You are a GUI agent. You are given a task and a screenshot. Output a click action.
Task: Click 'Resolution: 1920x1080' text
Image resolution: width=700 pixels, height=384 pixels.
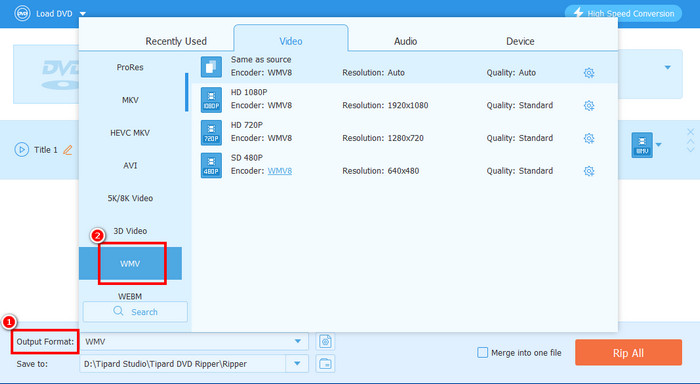[385, 105]
